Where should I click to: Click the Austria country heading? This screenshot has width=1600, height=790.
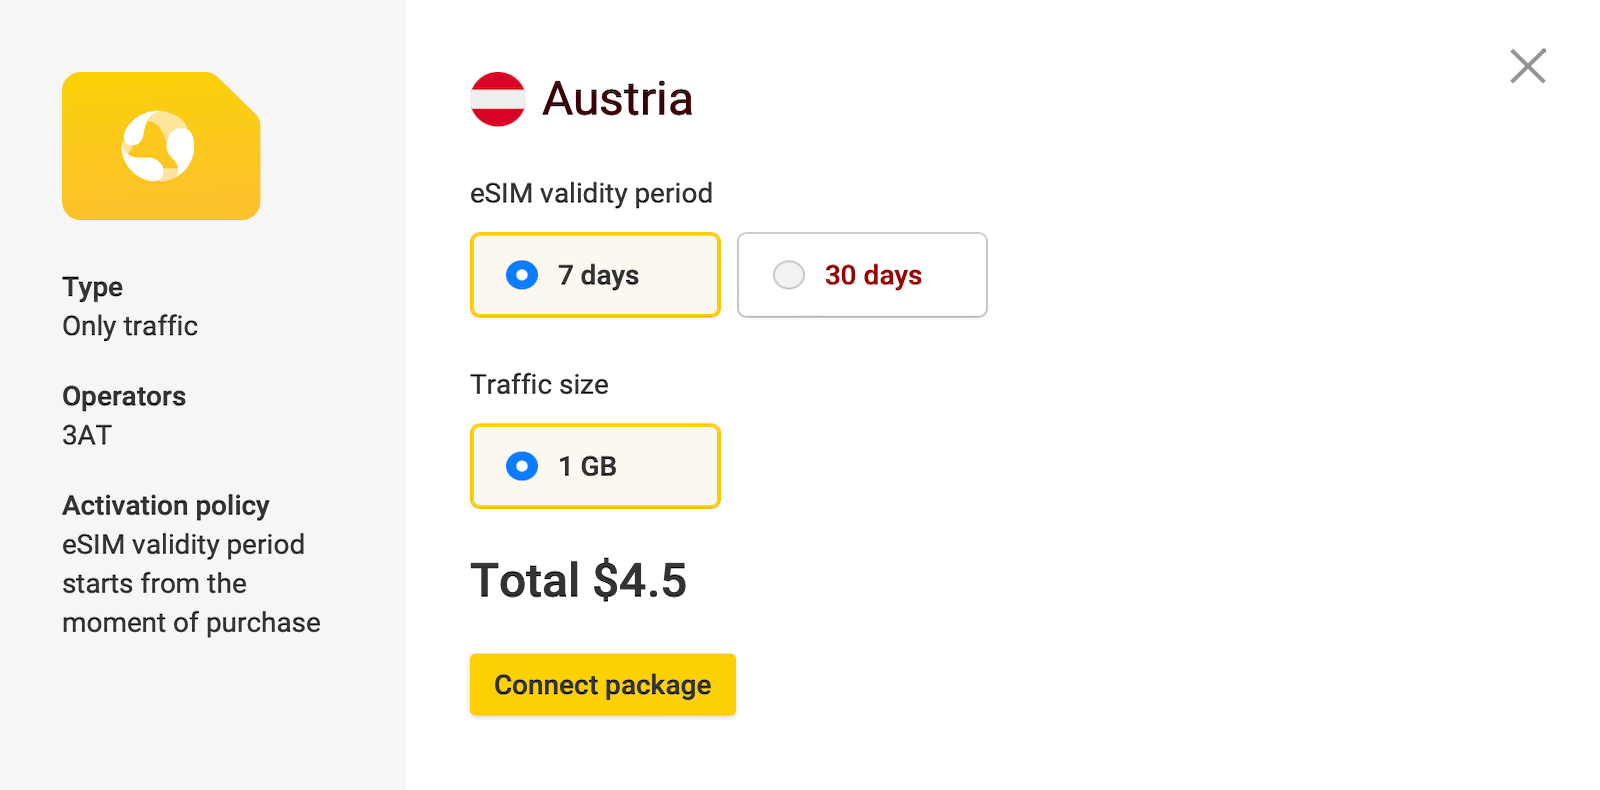point(617,99)
